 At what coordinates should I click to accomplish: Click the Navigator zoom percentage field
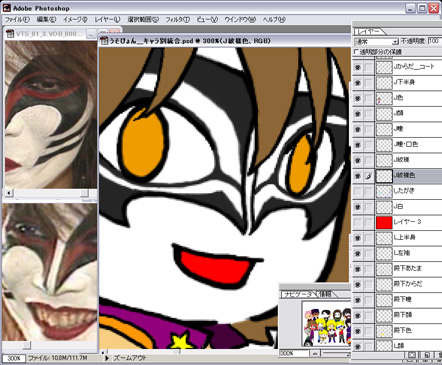[294, 353]
